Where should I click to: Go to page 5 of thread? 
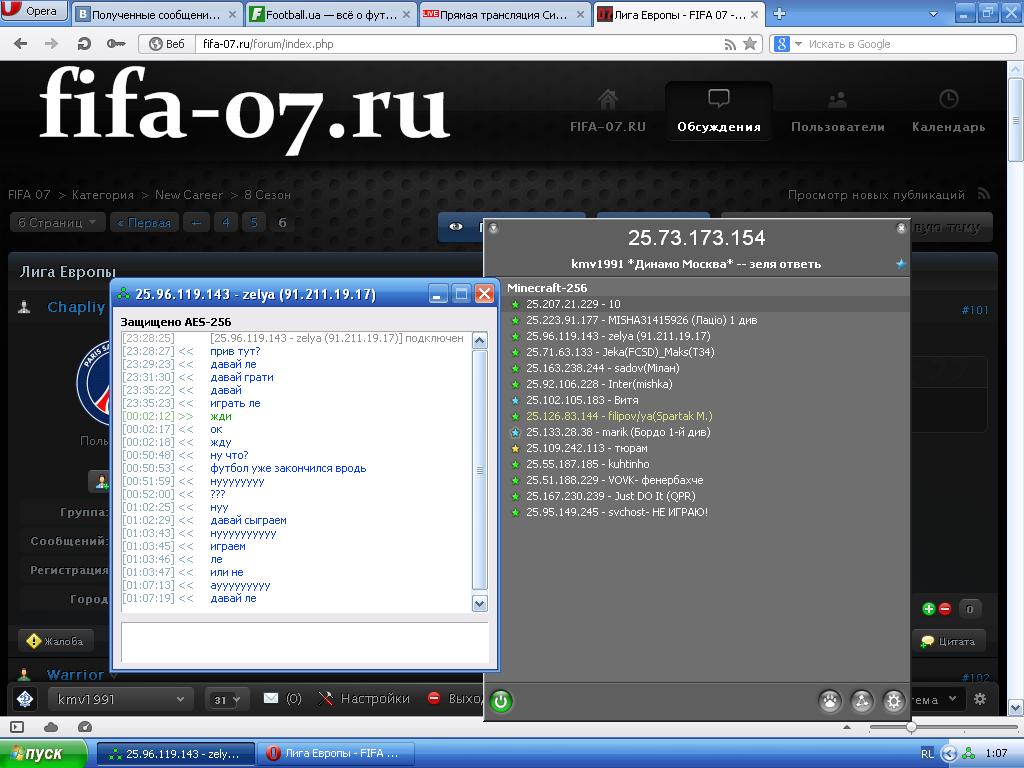[254, 223]
